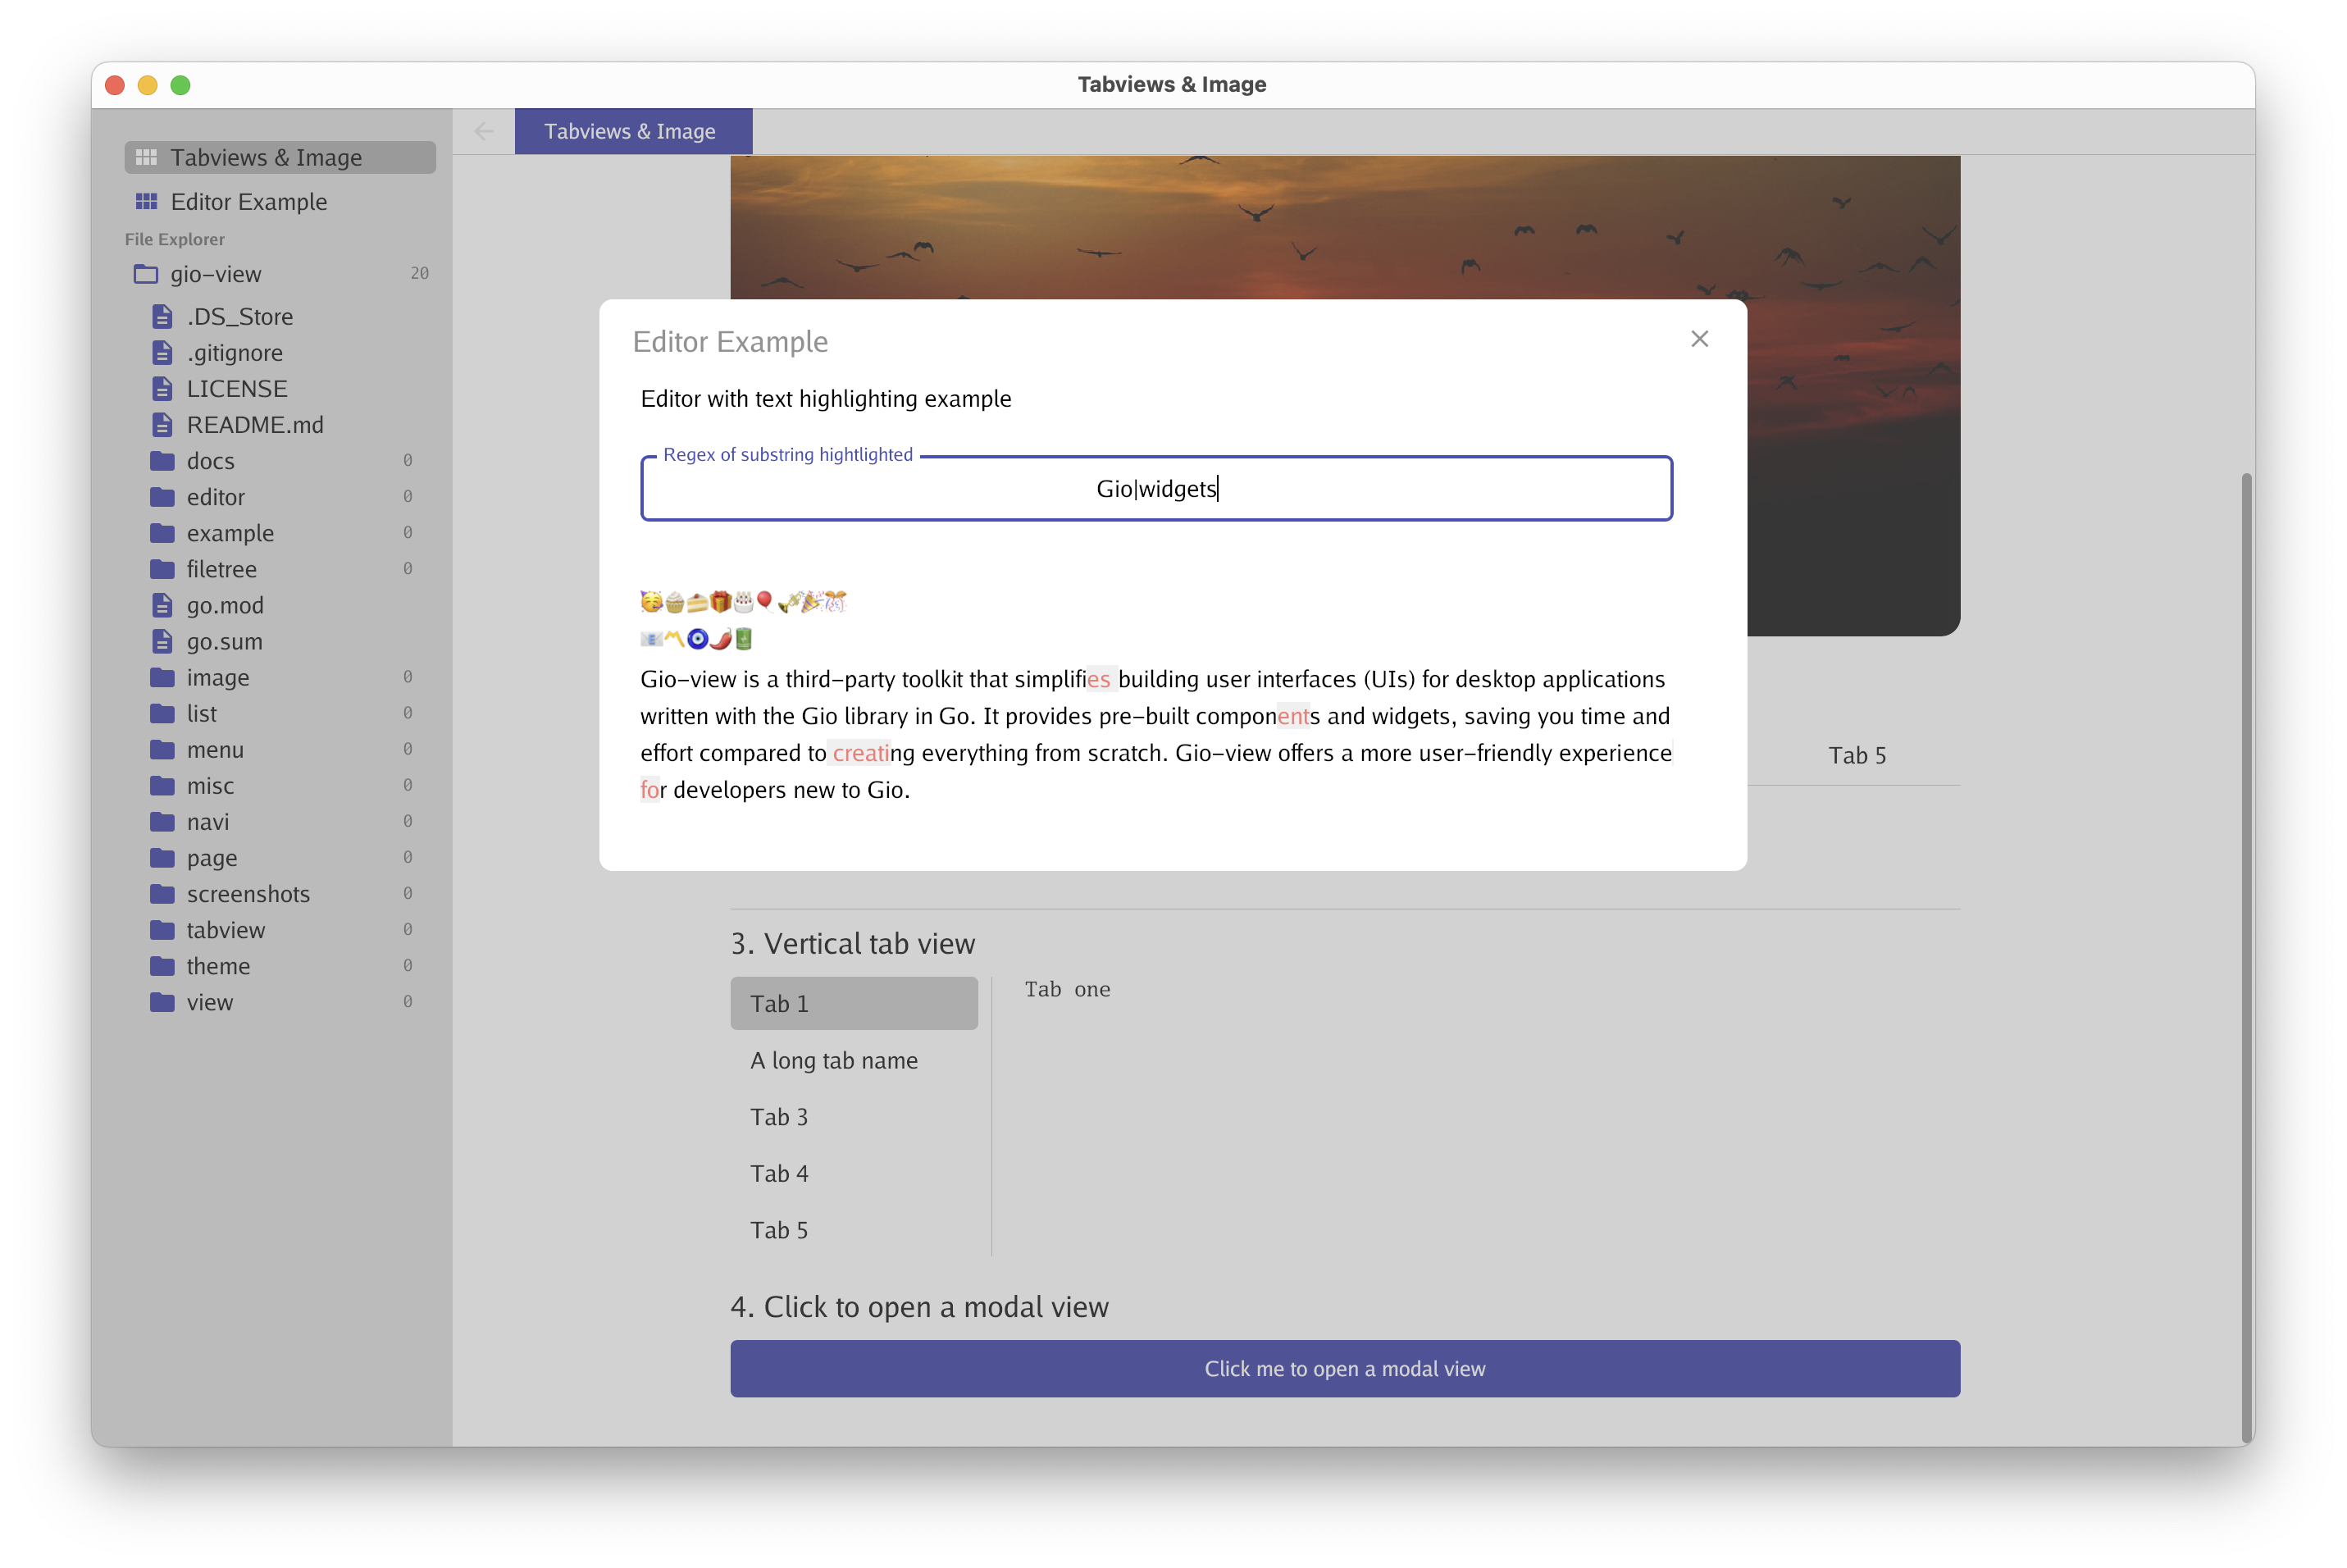Viewport: 2347px width, 1568px height.
Task: Expand the editor folder
Action: 216,497
